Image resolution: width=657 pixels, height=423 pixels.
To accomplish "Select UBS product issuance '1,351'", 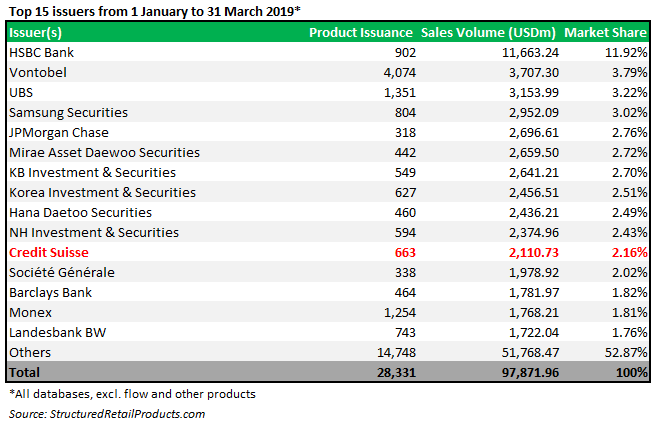I will (x=400, y=93).
